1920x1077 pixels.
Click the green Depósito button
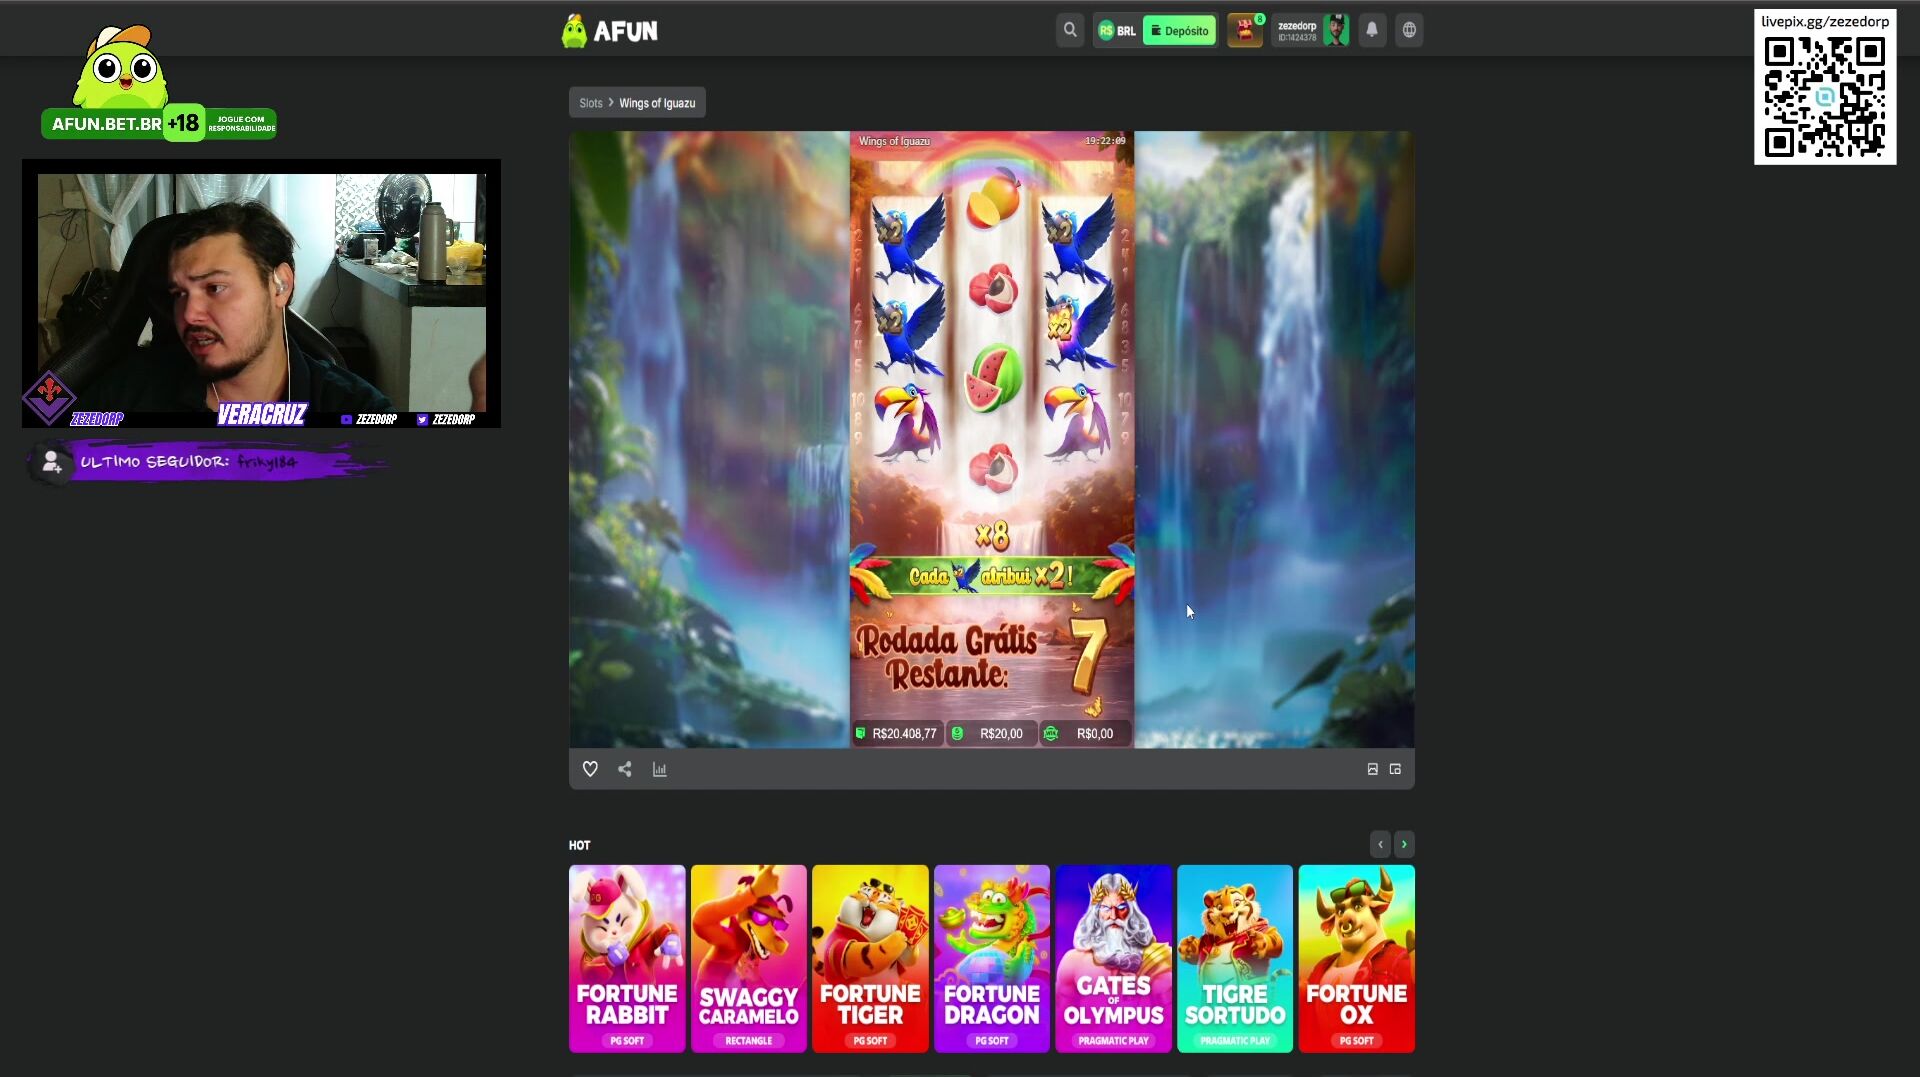click(1179, 31)
